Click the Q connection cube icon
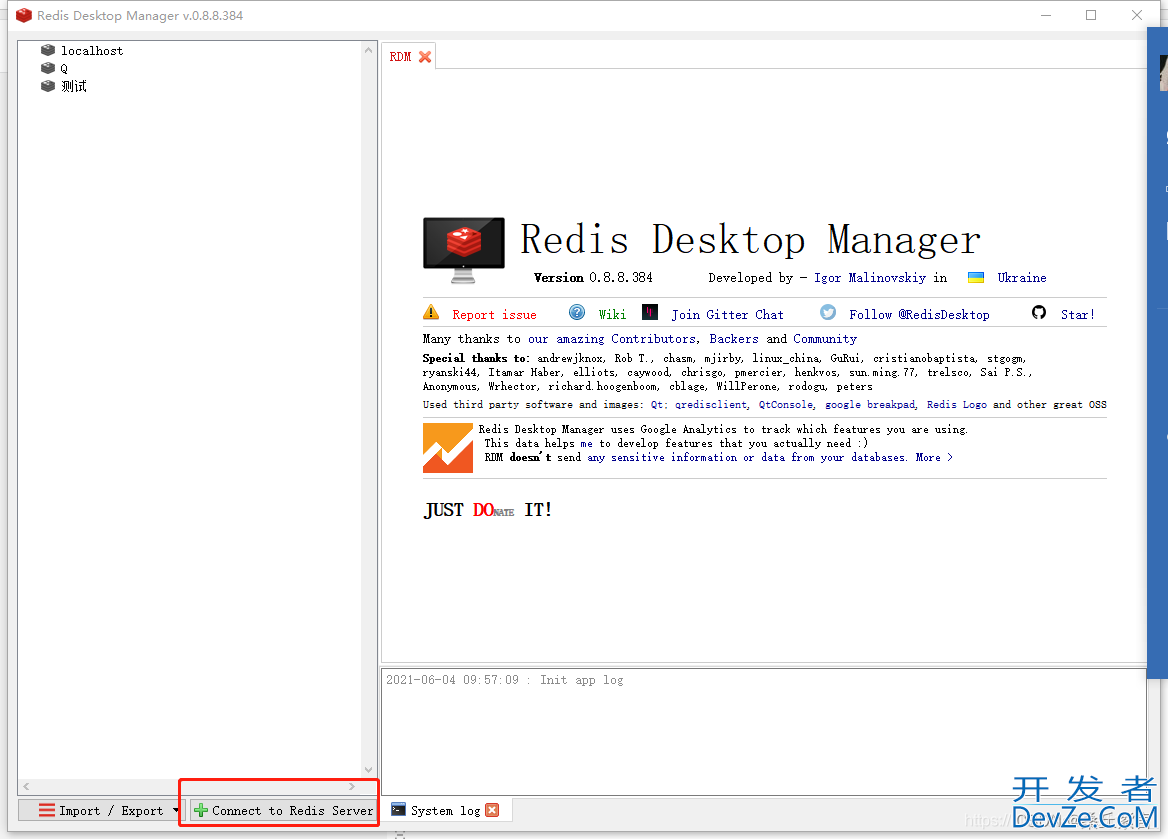This screenshot has width=1168, height=839. pos(48,69)
